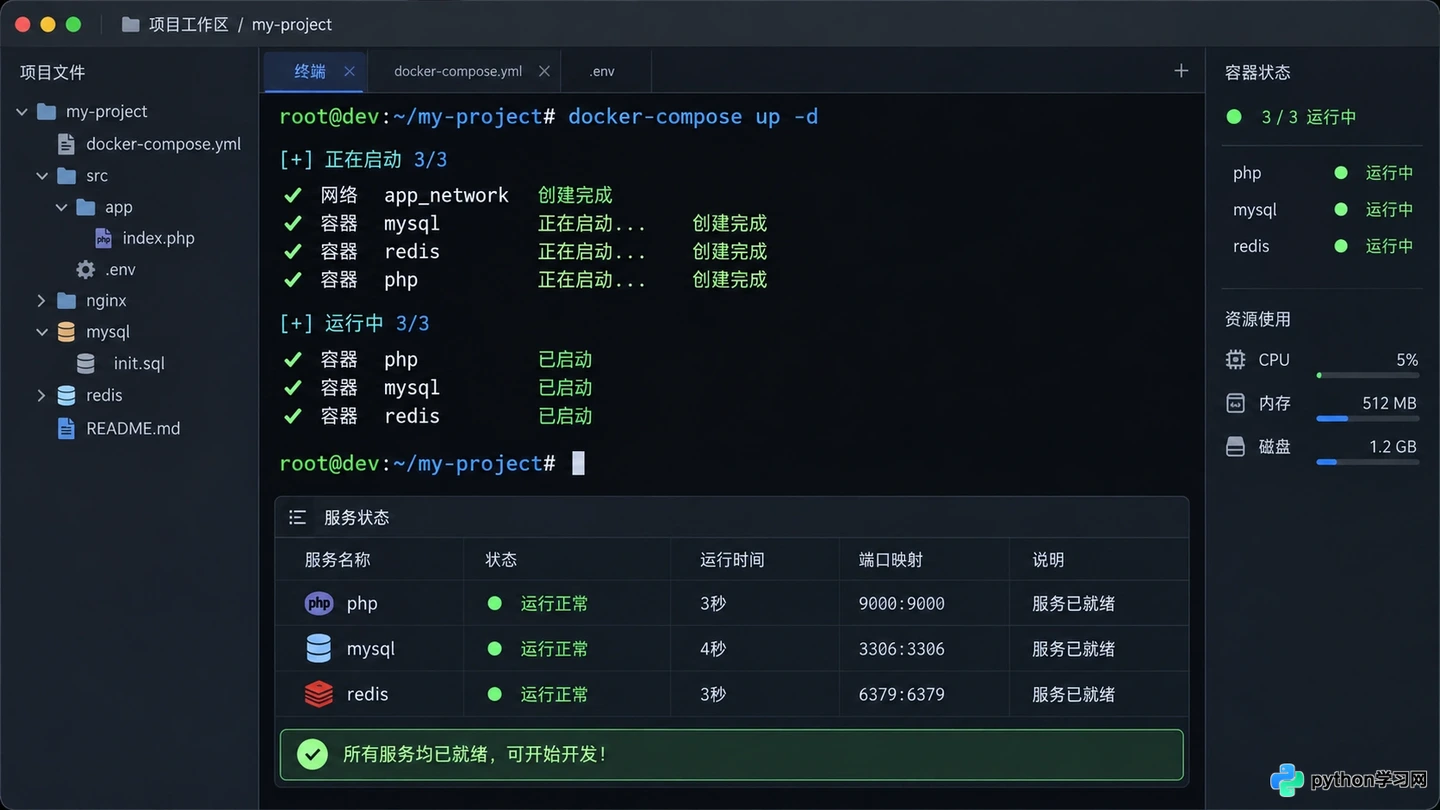Click the workspace folder icon in title bar
1440x810 pixels.
point(130,24)
